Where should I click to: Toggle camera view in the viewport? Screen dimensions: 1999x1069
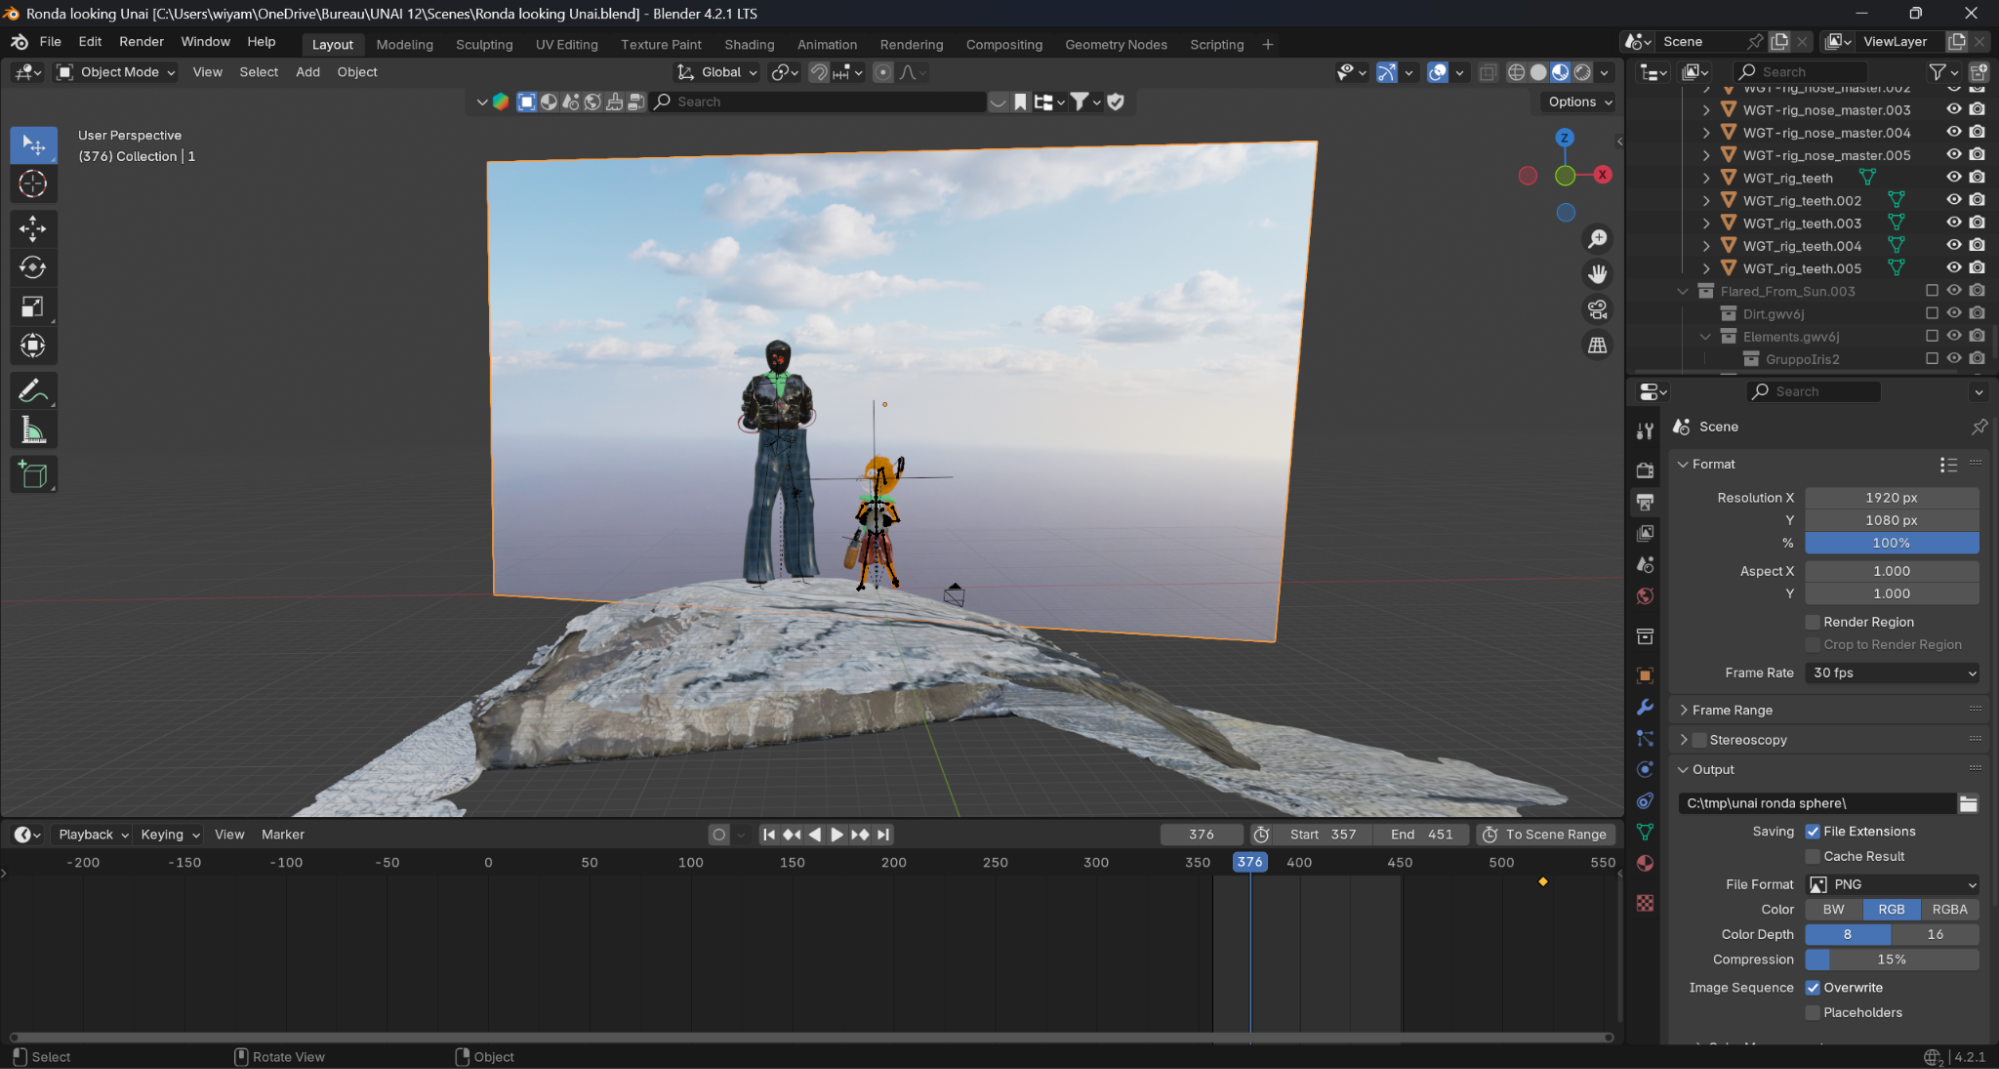click(x=1597, y=309)
